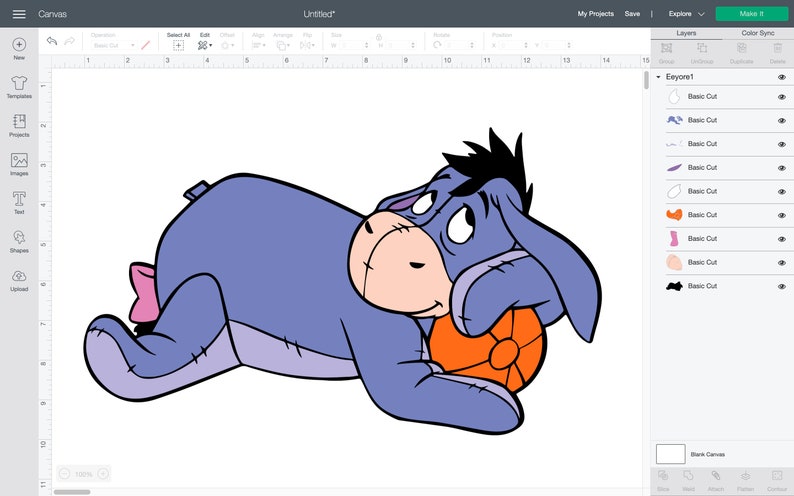Click the 100% zoom level
The image size is (794, 496).
pos(84,474)
